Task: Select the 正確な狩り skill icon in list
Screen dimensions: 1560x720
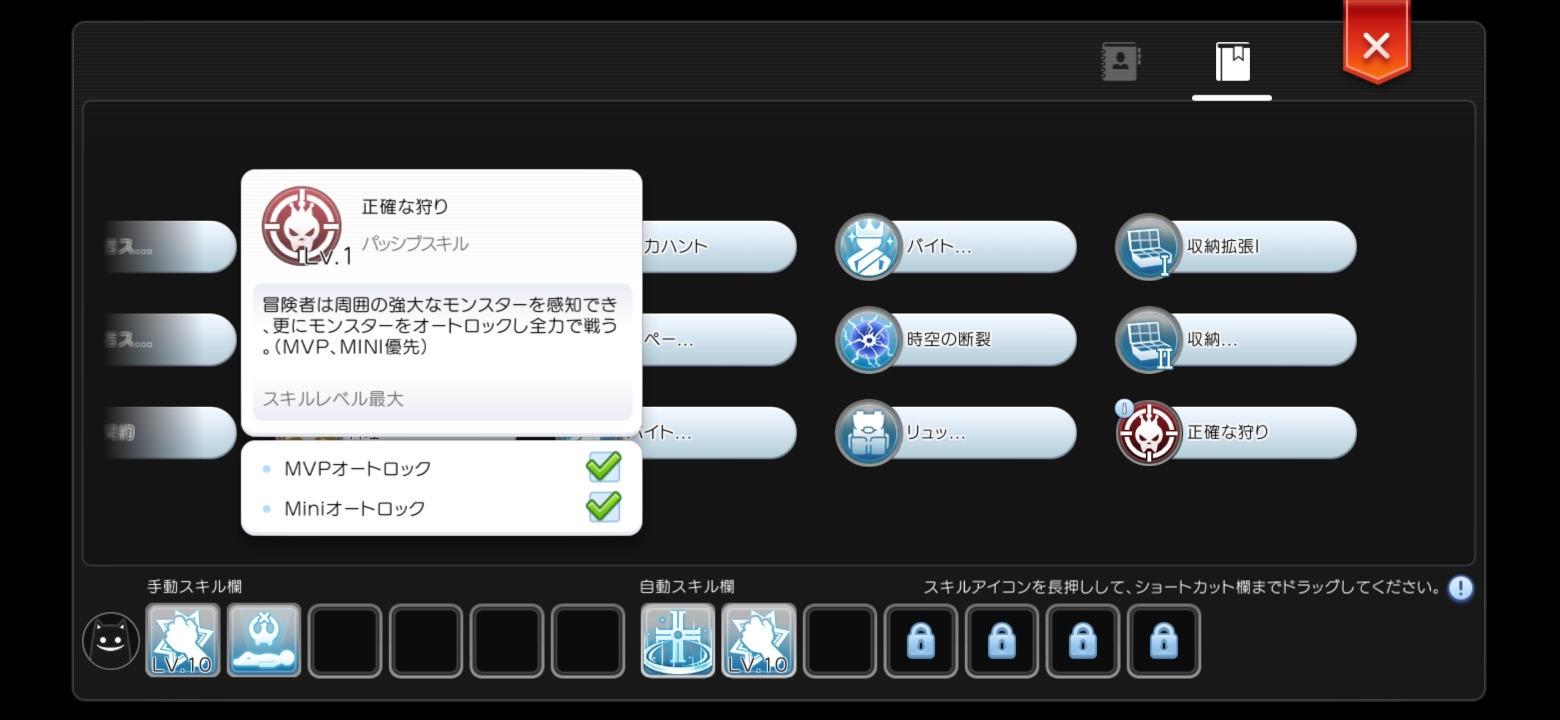Action: tap(1149, 433)
